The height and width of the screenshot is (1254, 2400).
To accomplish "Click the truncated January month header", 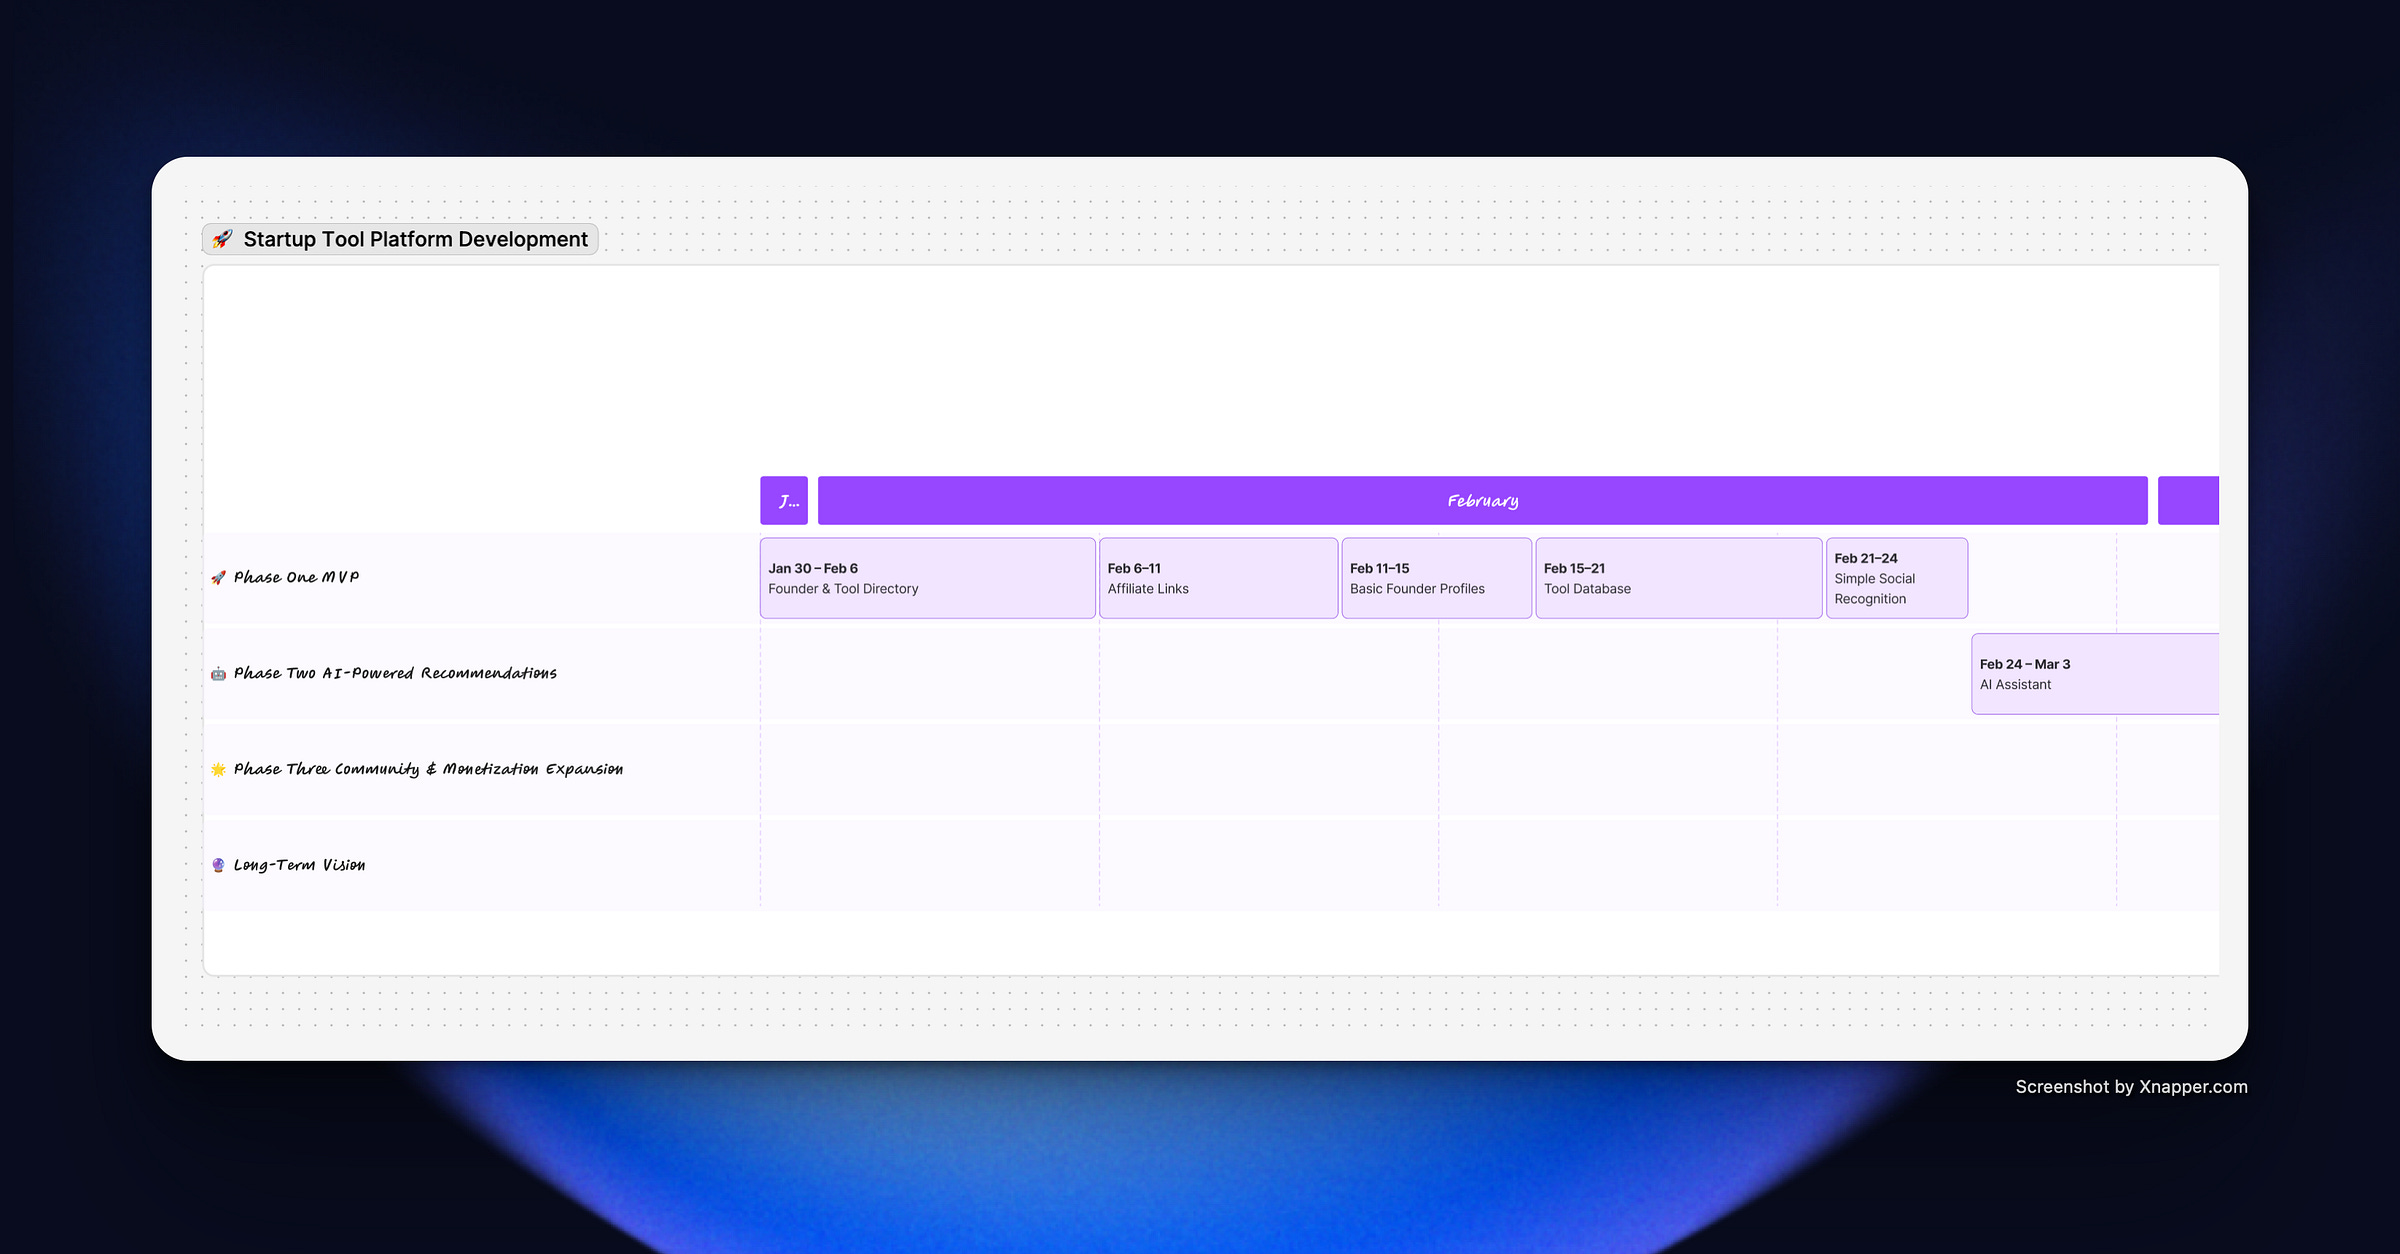I will 784,500.
